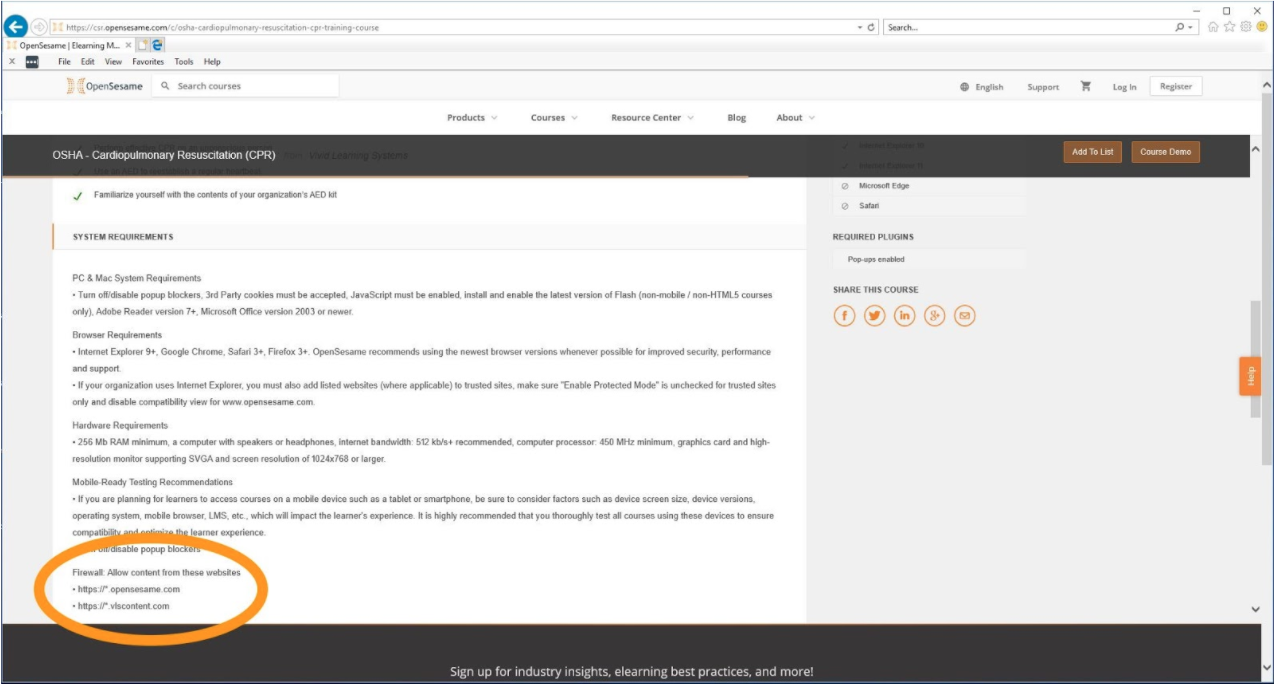Email this course via envelope icon

[x=964, y=316]
